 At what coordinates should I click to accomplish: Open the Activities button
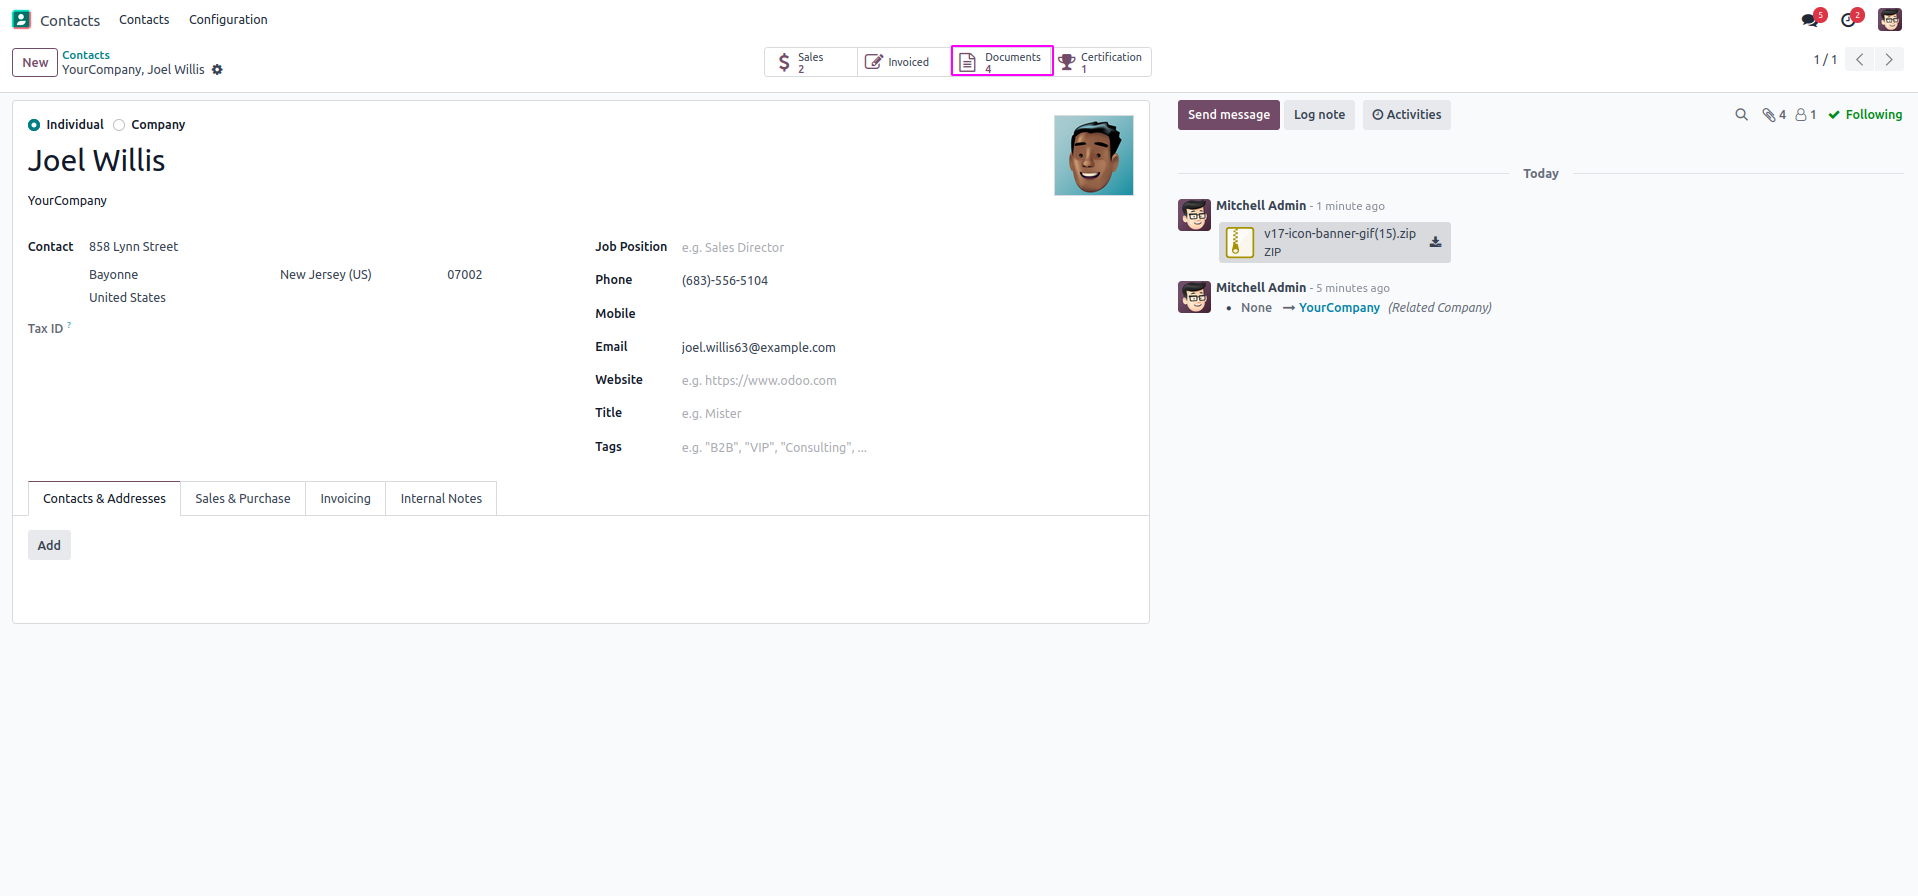click(x=1406, y=115)
